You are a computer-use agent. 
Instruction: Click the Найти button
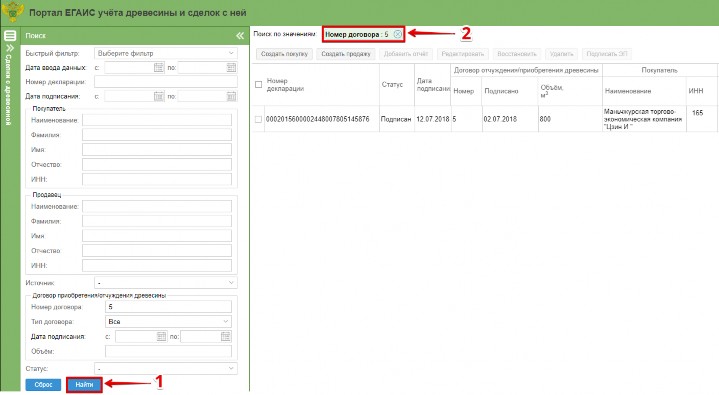click(84, 384)
